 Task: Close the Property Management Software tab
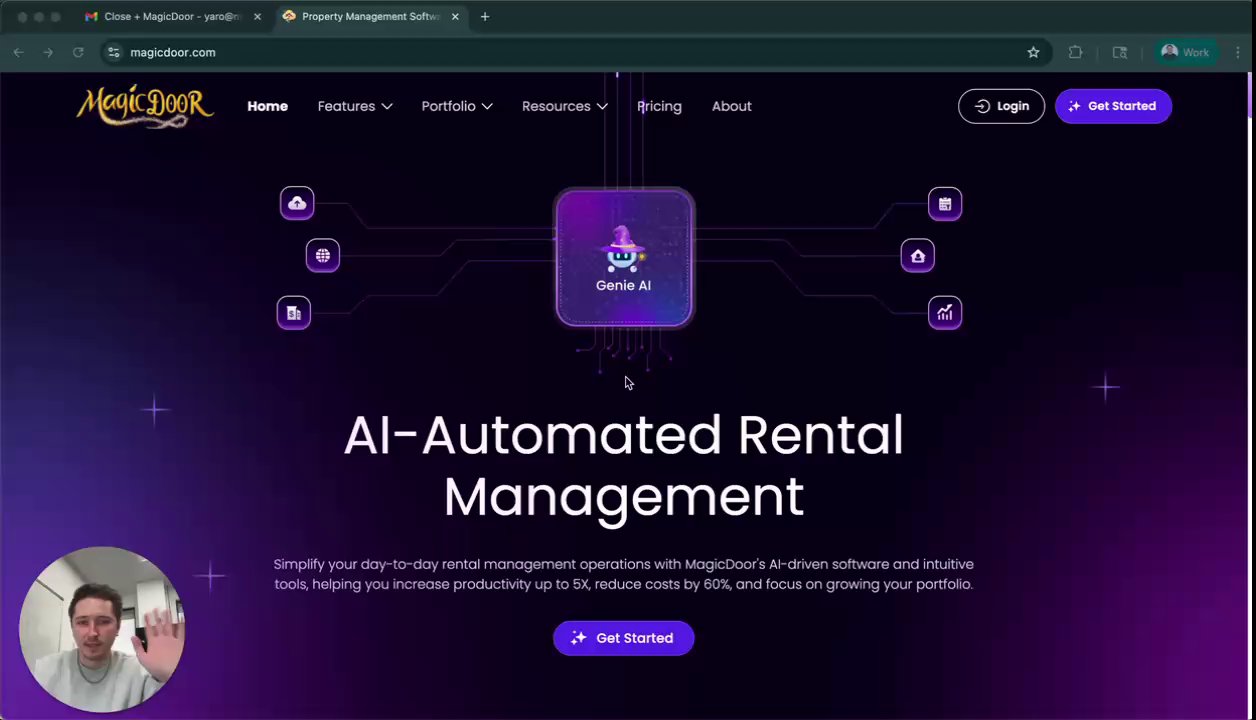(x=455, y=16)
